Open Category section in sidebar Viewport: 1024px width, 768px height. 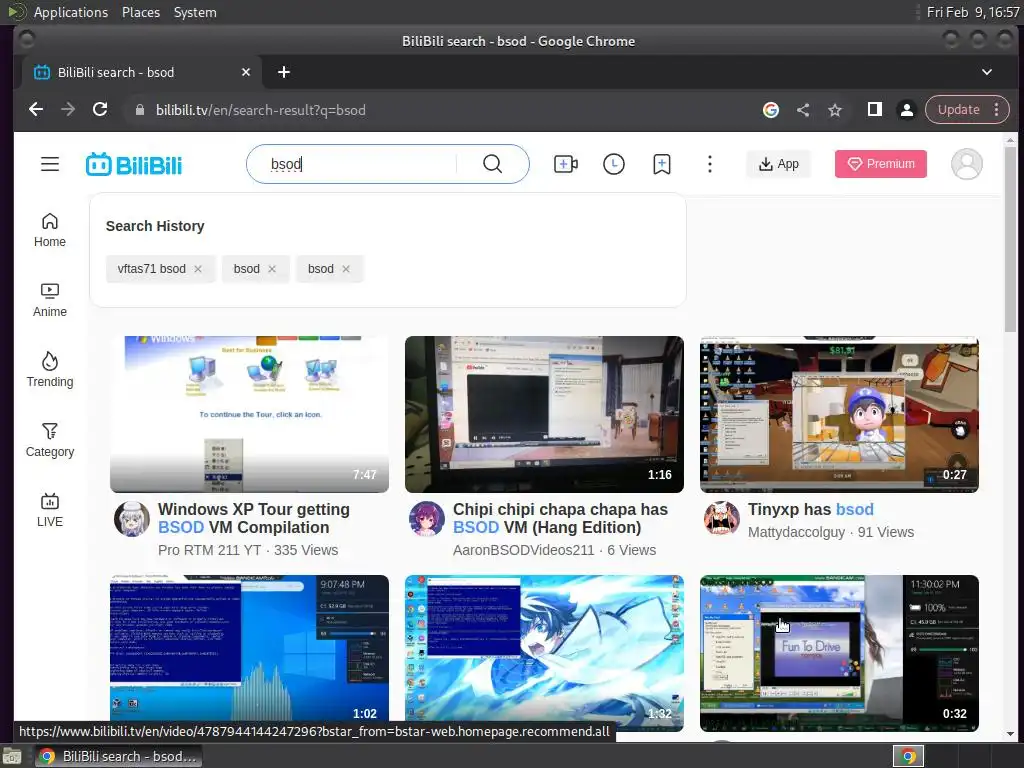click(x=50, y=440)
